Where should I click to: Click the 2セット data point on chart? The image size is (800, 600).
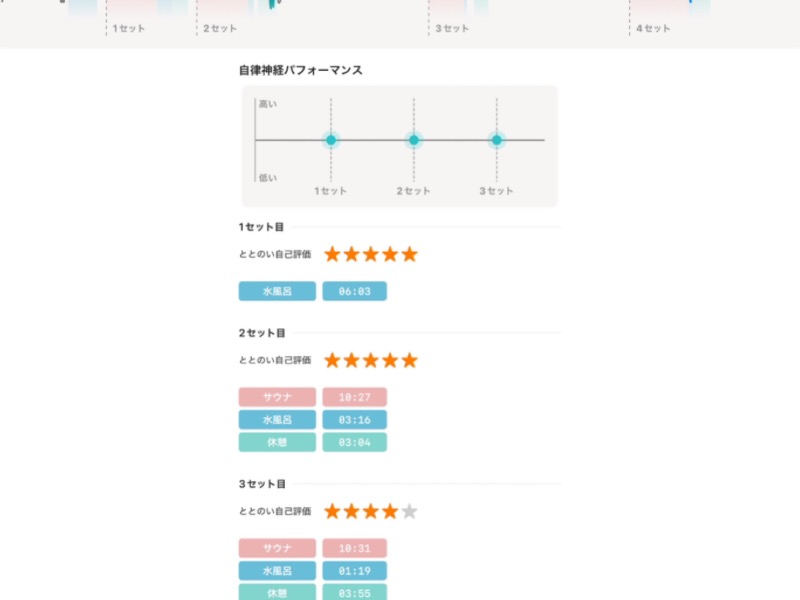click(414, 140)
